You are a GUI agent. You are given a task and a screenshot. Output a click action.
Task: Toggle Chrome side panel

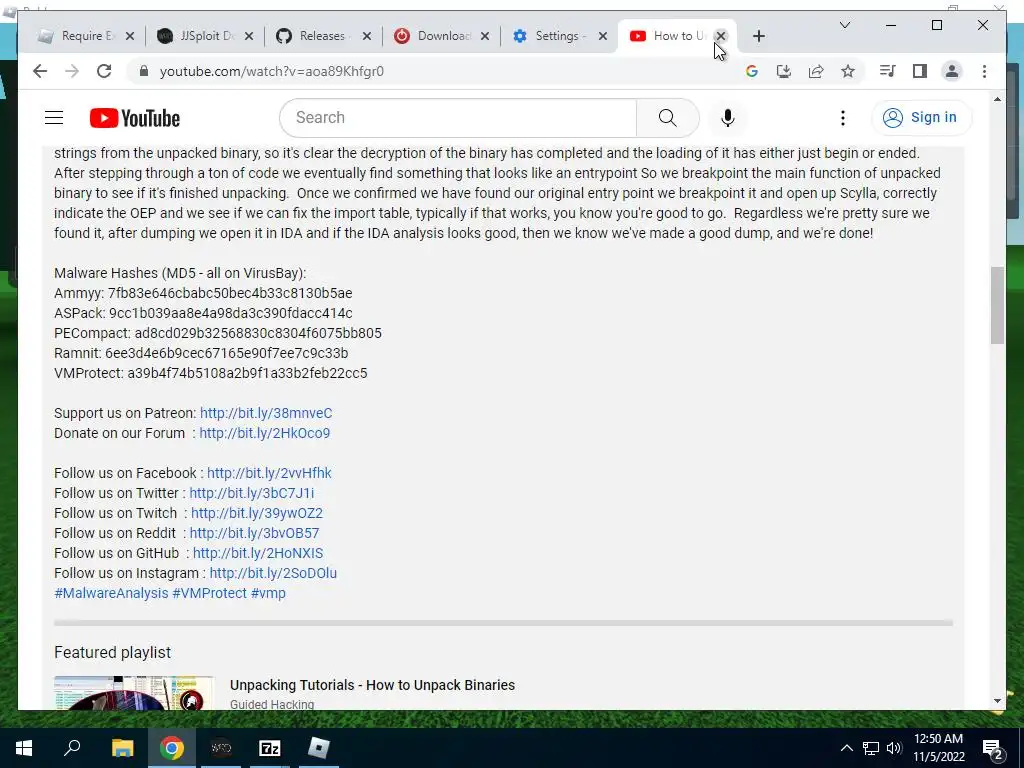point(920,71)
